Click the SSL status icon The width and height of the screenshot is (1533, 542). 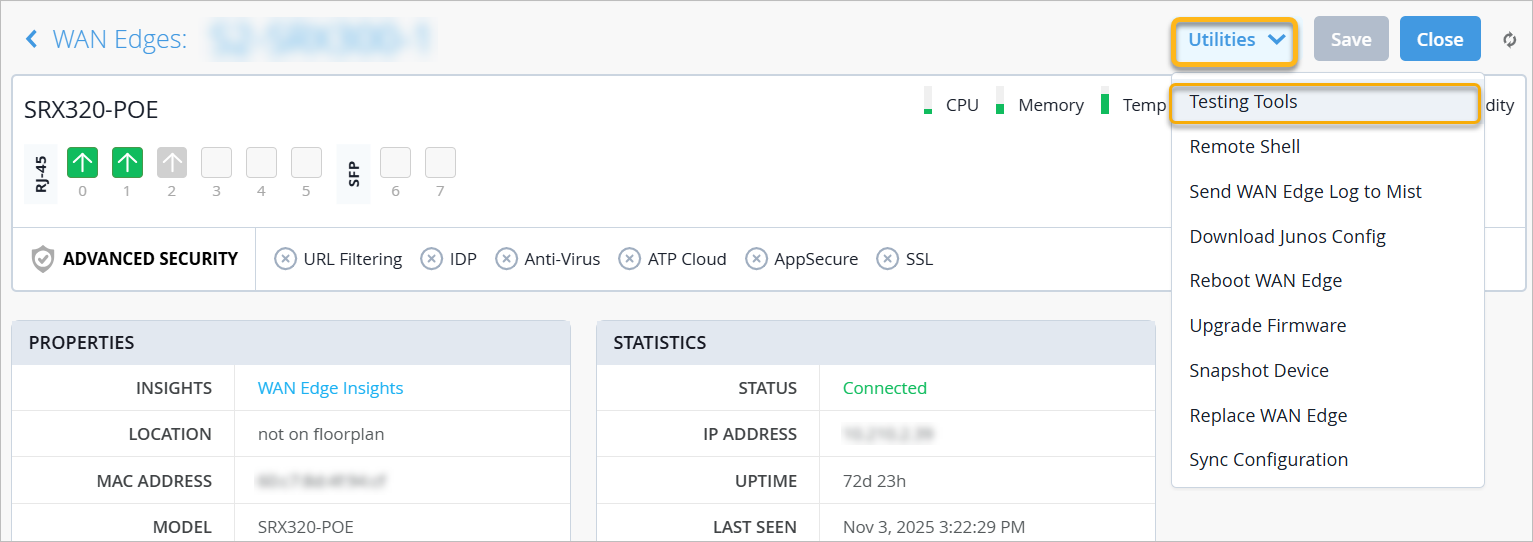[887, 260]
